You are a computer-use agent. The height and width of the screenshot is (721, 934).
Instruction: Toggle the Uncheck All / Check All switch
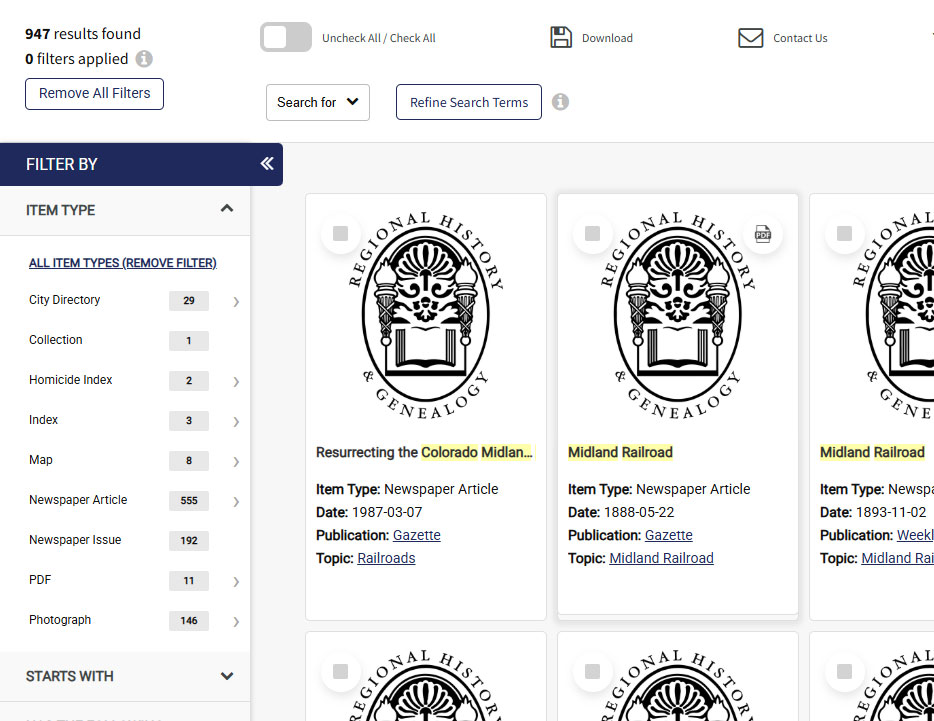[285, 36]
